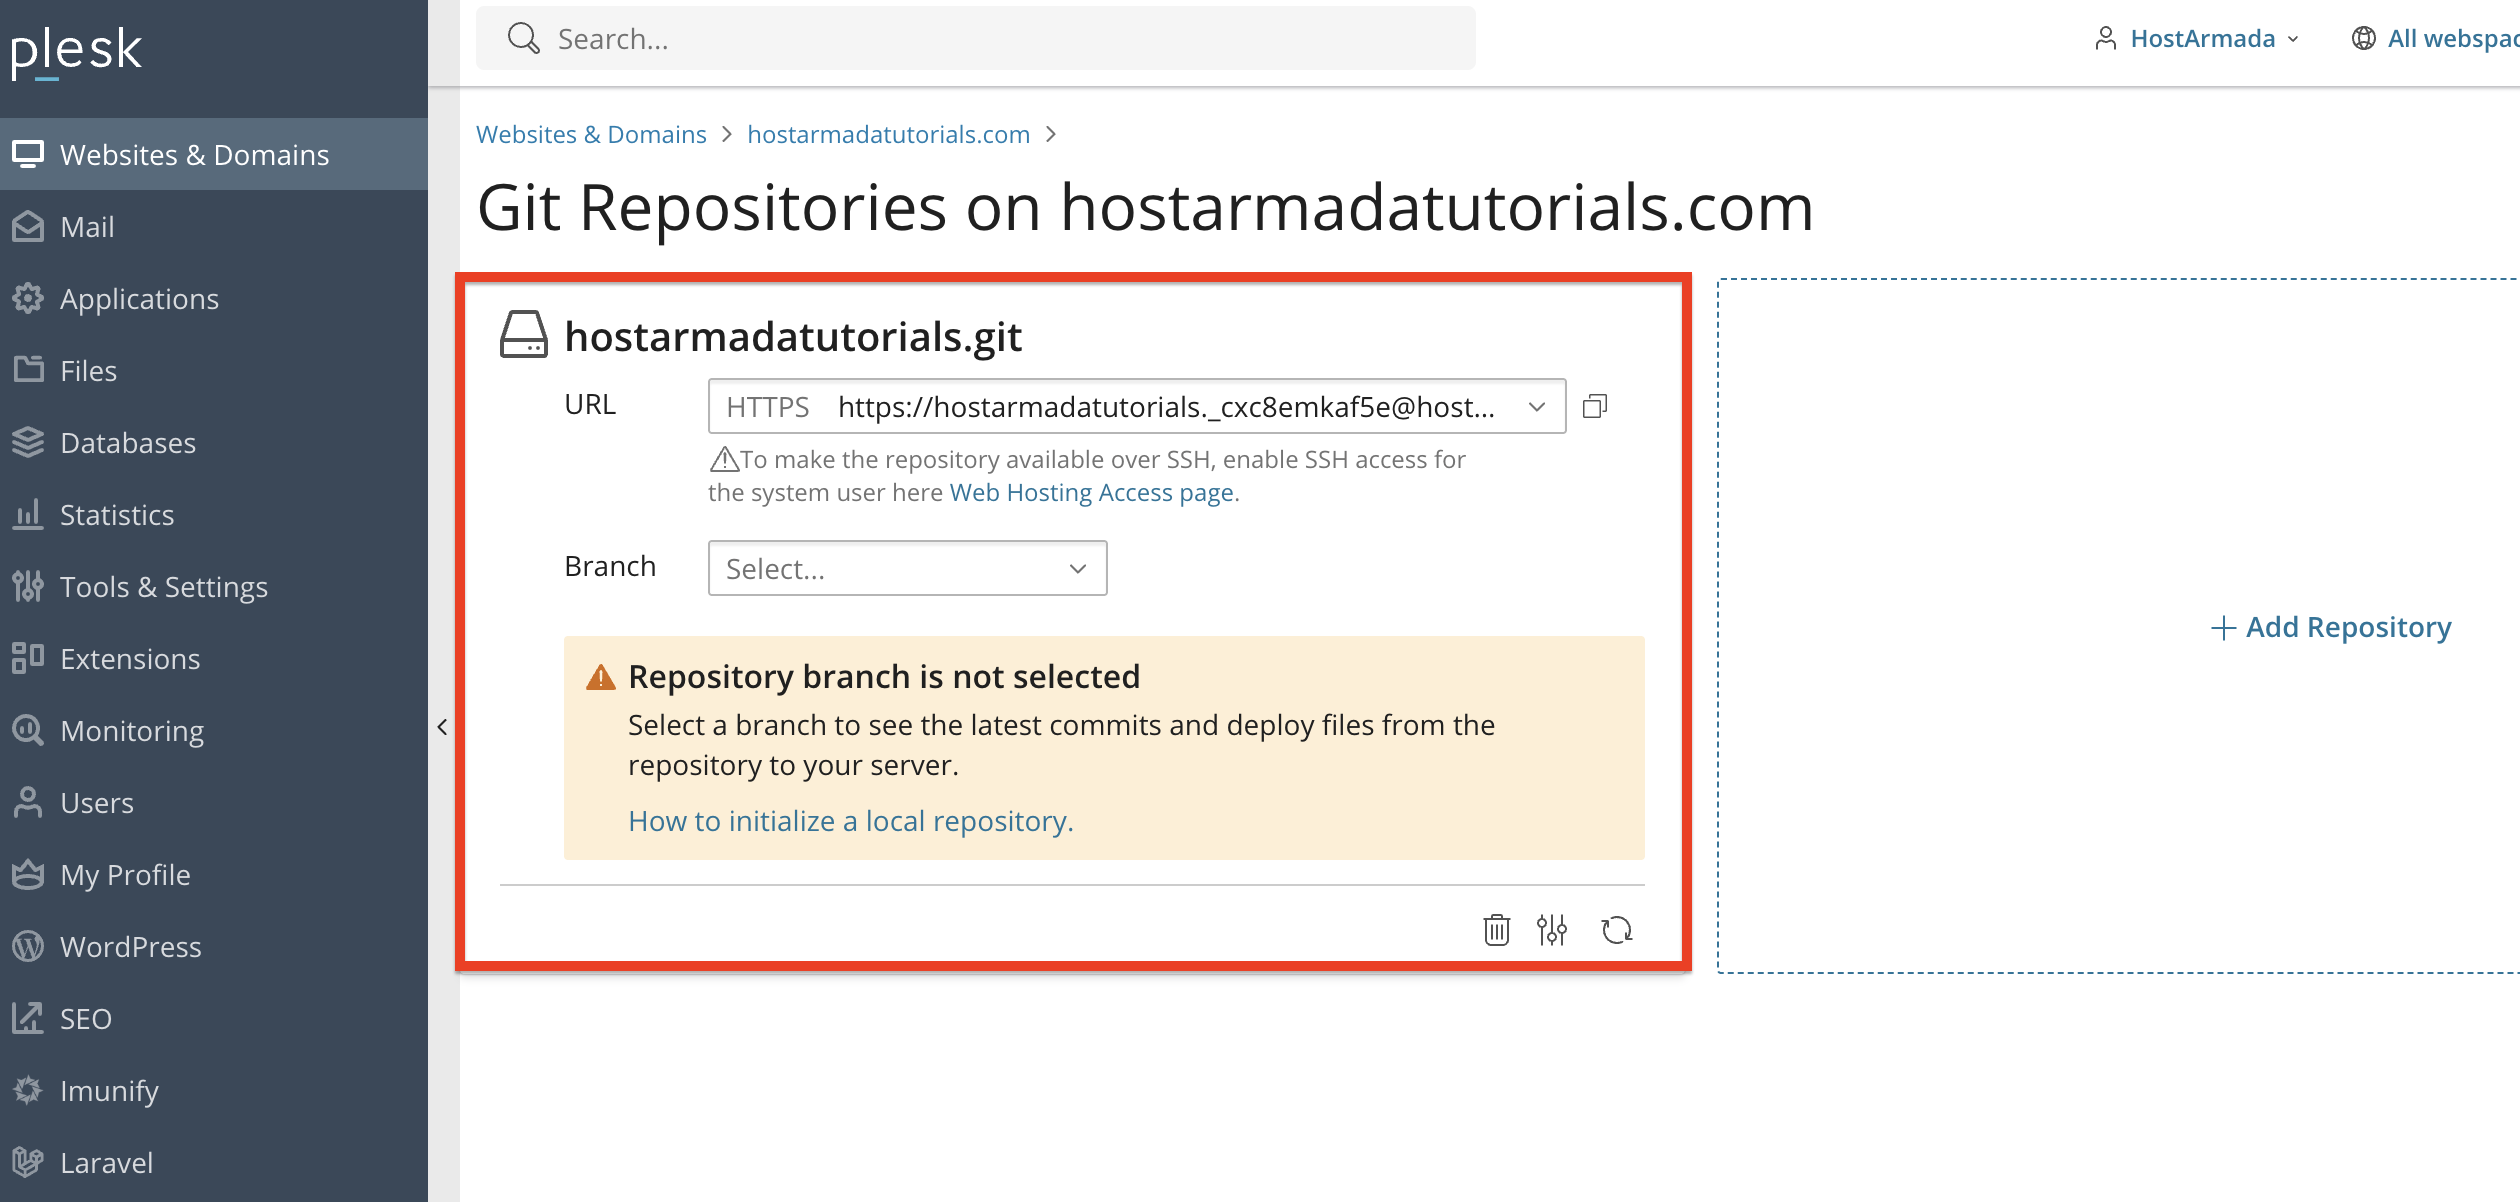Click the globe icon beside All webspaces
Screen dimensions: 2520x1202
click(x=2364, y=39)
